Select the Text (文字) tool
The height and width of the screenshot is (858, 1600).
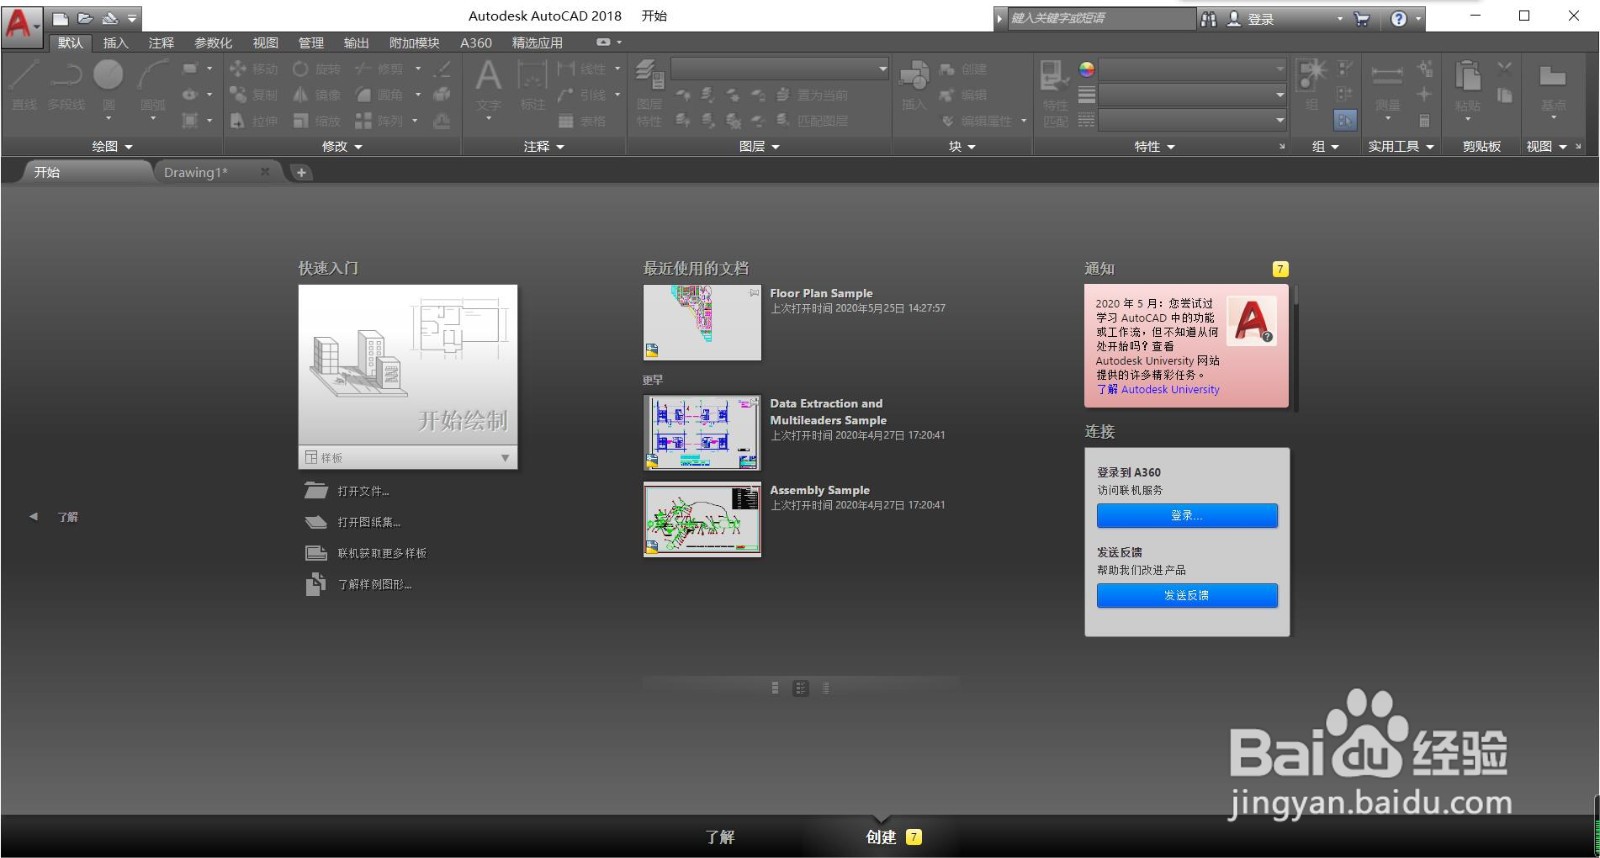point(489,85)
